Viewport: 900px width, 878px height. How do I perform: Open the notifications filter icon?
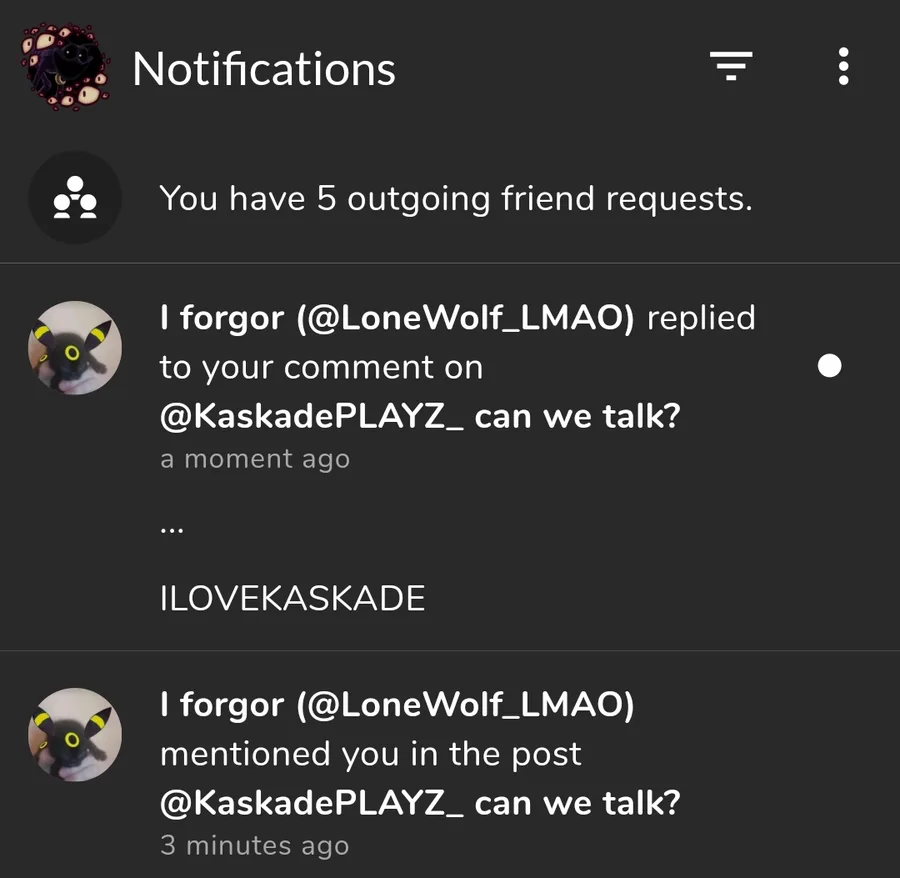[x=731, y=66]
